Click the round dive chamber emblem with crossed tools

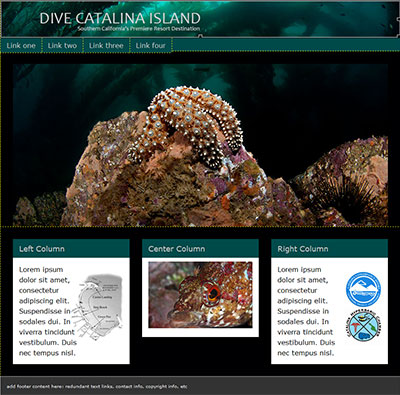pos(364,326)
